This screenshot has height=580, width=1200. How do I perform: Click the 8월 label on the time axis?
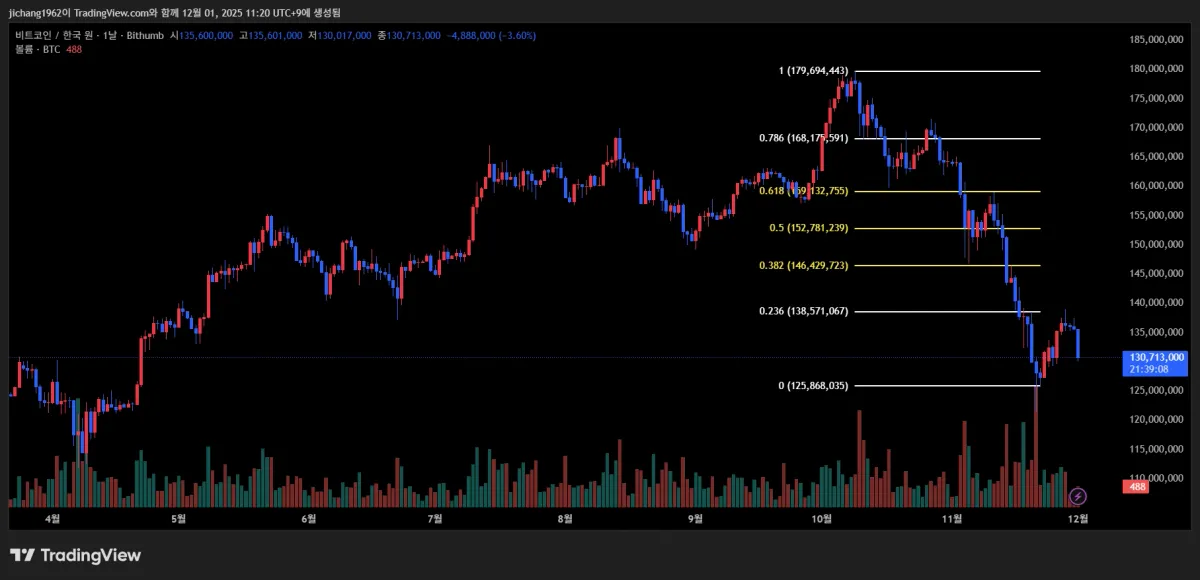click(565, 519)
